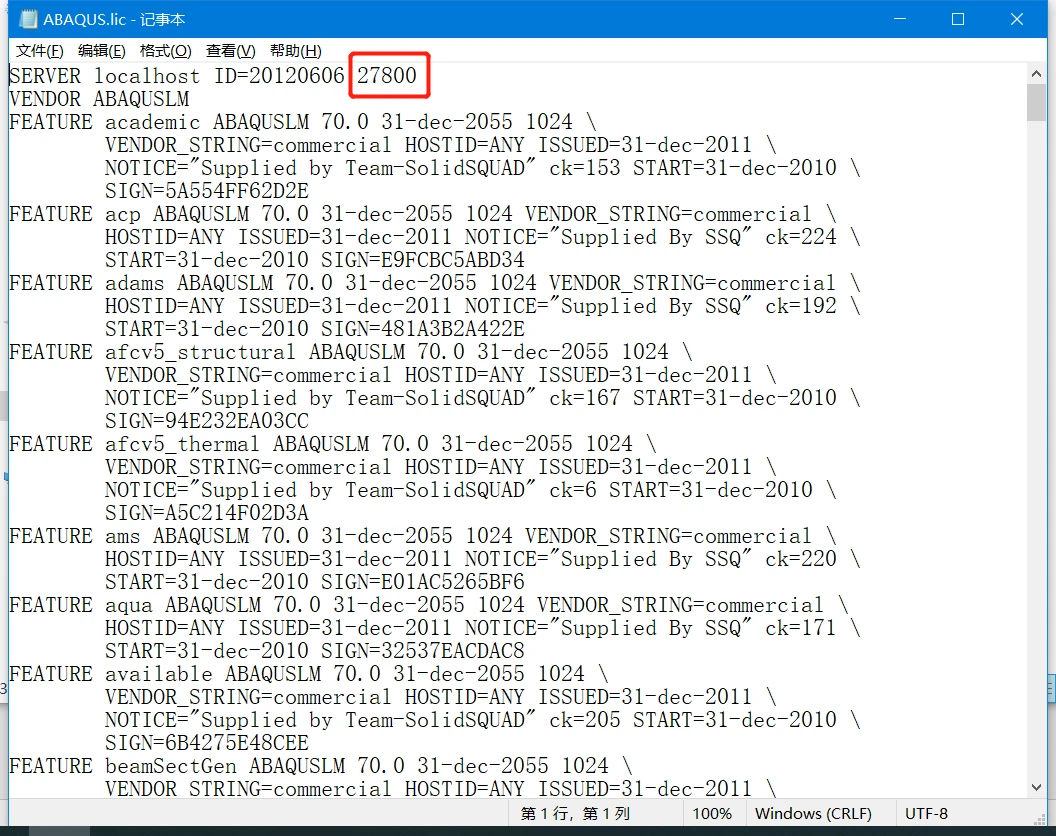Click the VENDOR ABAQUSLM line
The image size is (1056, 836).
pyautogui.click(x=99, y=99)
